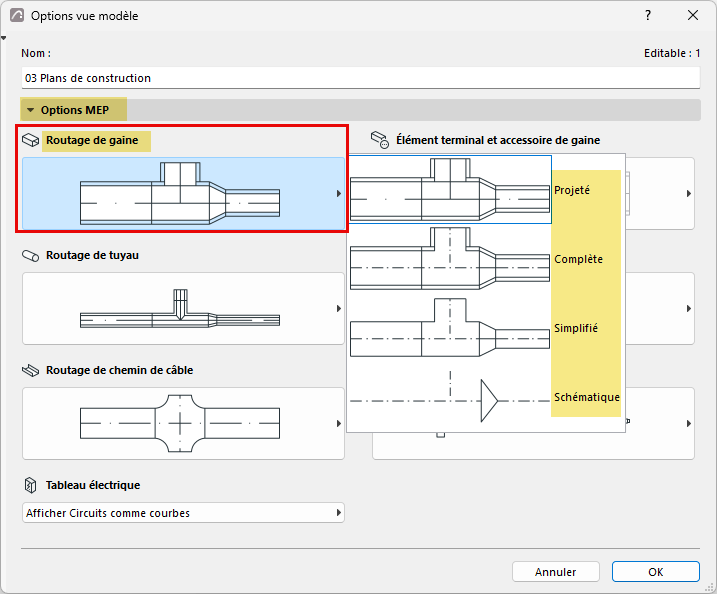This screenshot has height=594, width=717.
Task: Close the Options vue modèle dialog
Action: [693, 16]
